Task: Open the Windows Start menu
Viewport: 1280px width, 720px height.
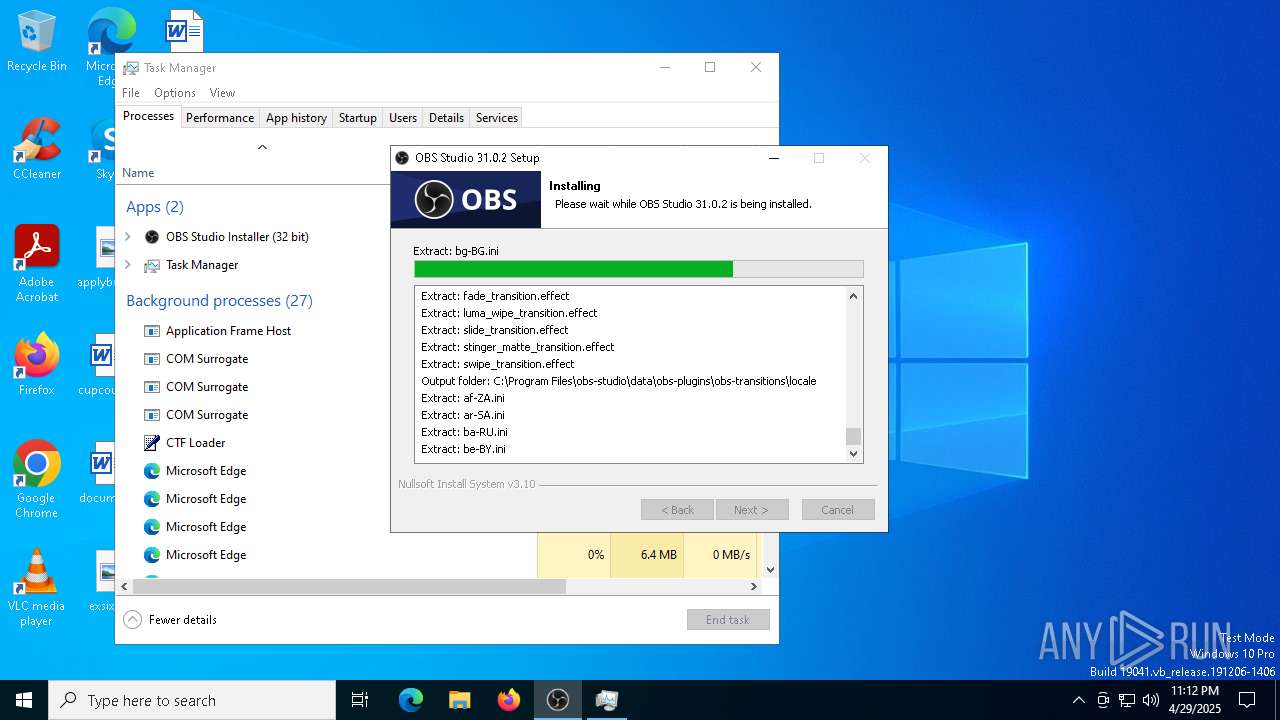Action: point(24,700)
